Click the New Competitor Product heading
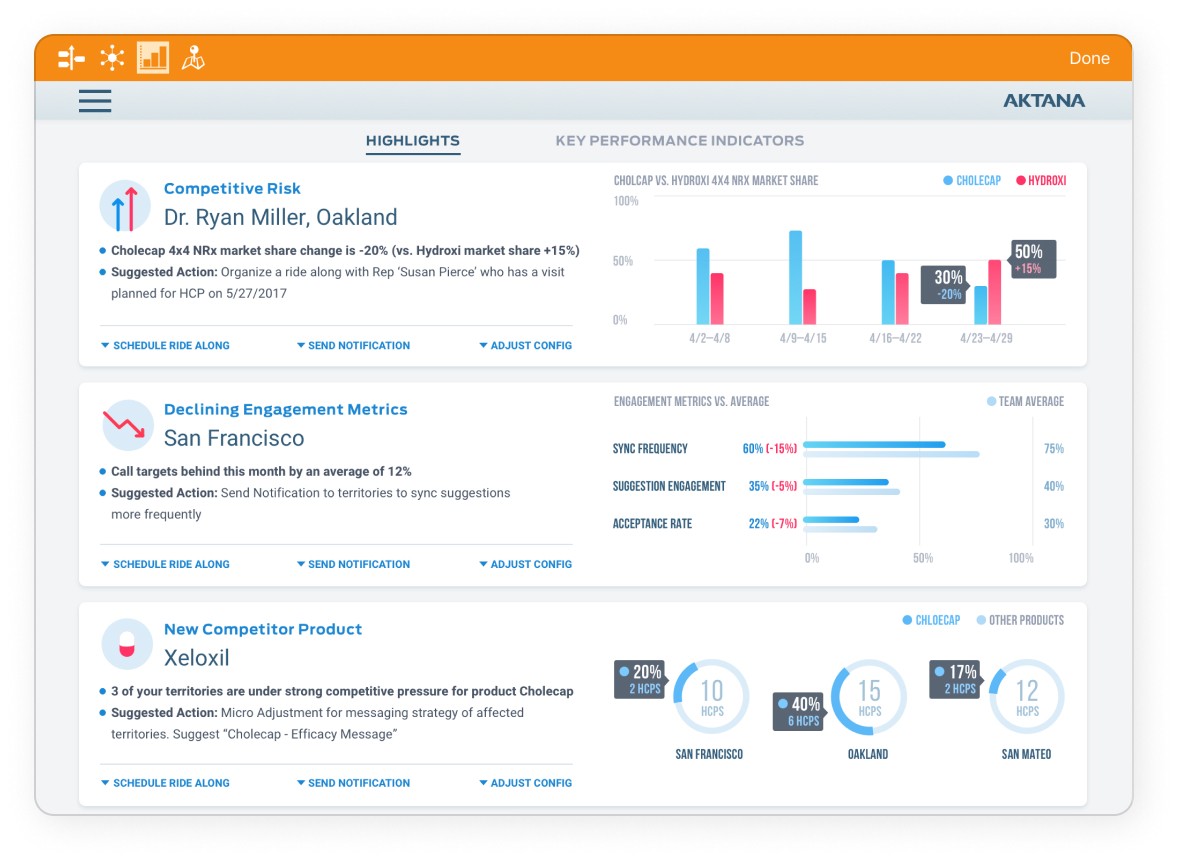Screen dimensions: 1180x862 (x=263, y=629)
